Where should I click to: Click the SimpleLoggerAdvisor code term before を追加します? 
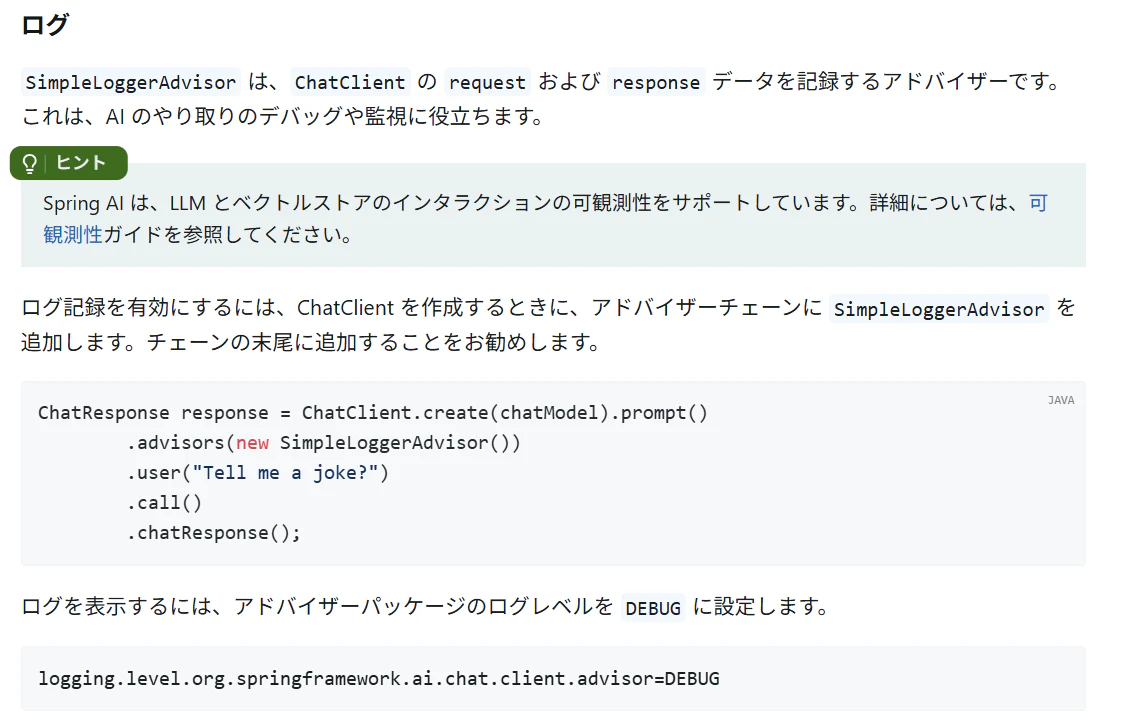(939, 309)
